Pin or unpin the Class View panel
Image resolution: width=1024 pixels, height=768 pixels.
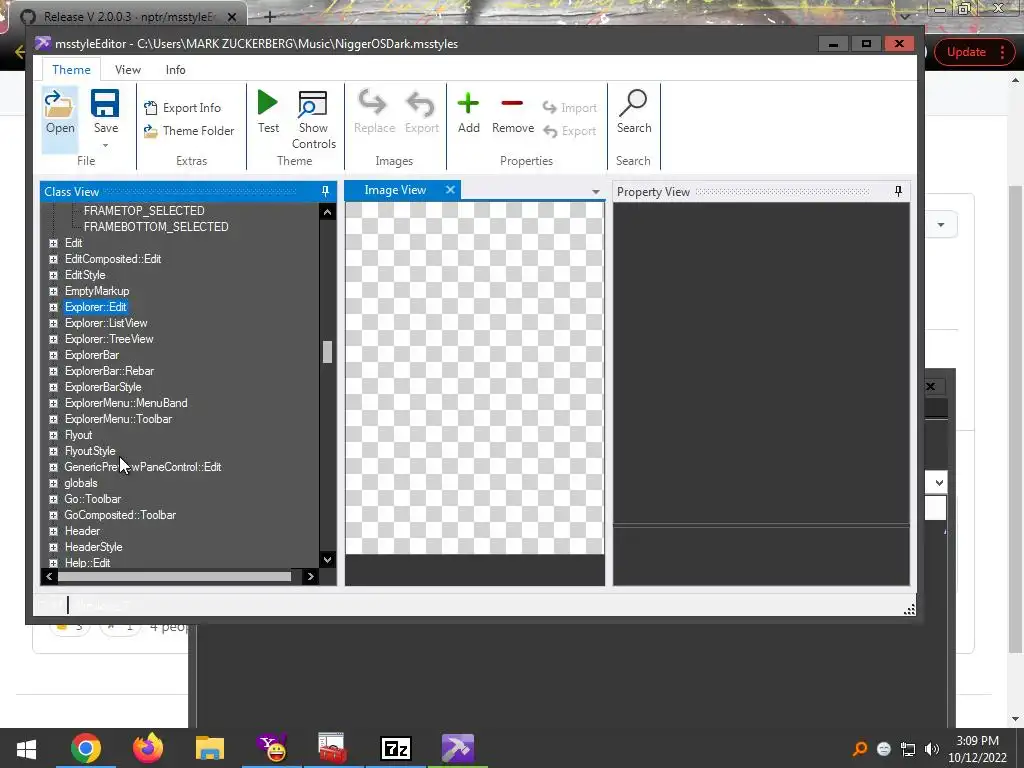coord(325,191)
